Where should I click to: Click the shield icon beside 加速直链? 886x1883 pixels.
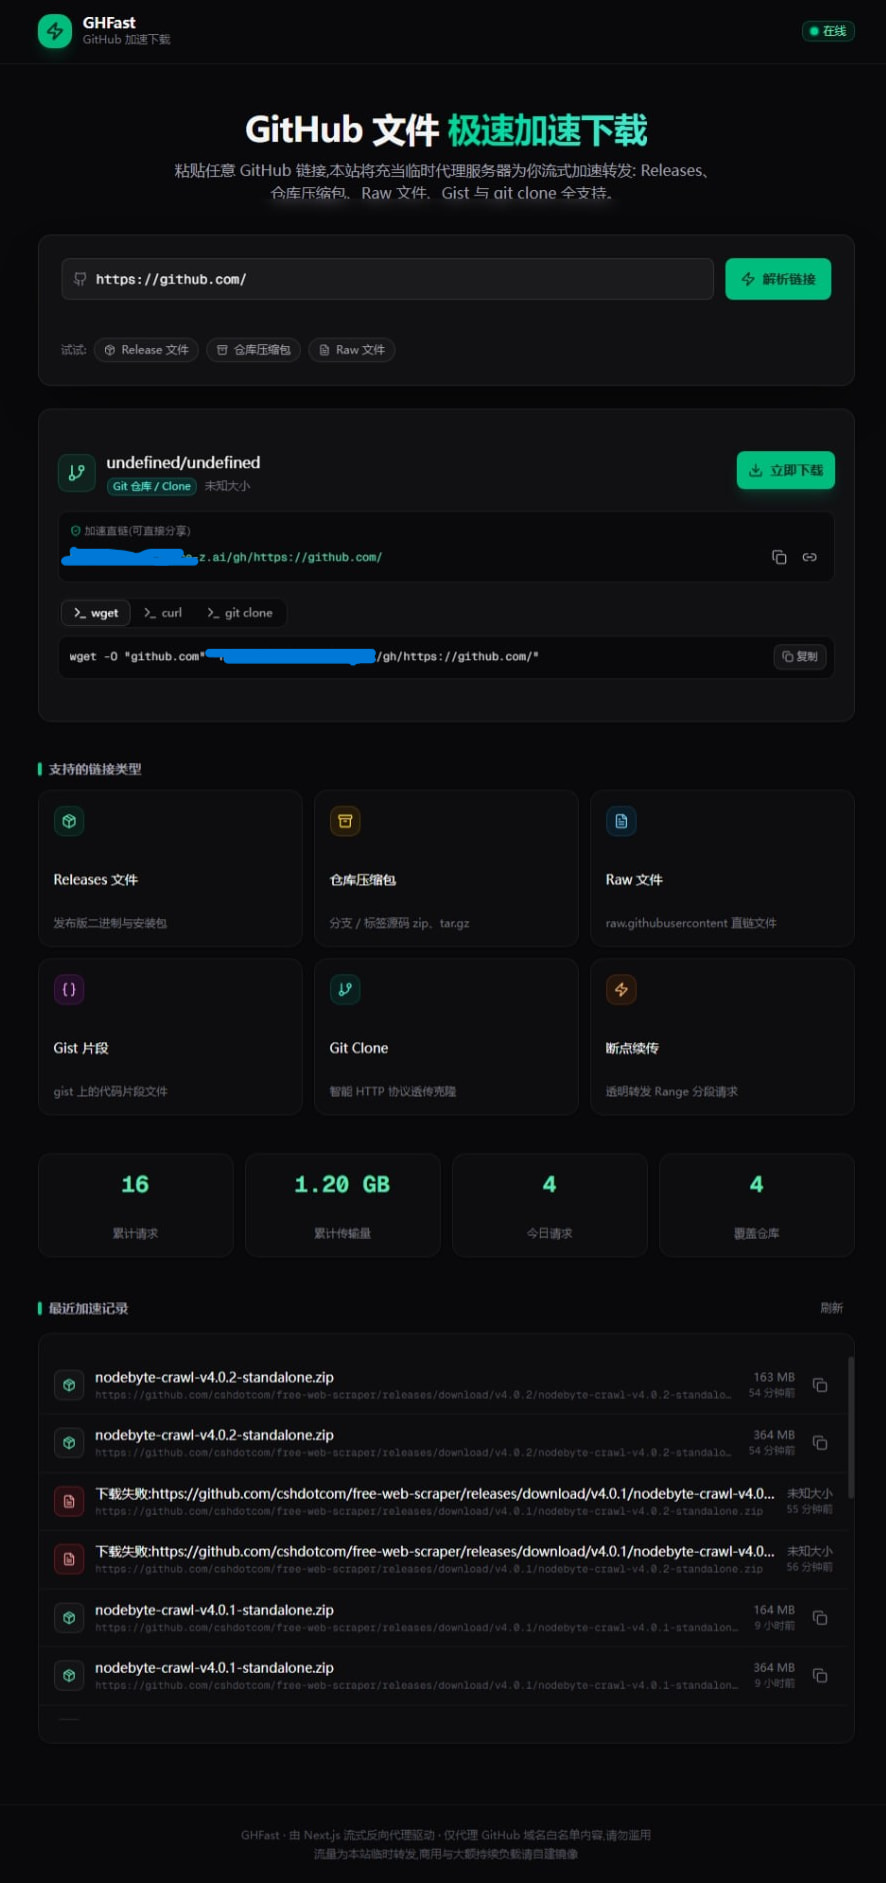(x=75, y=531)
